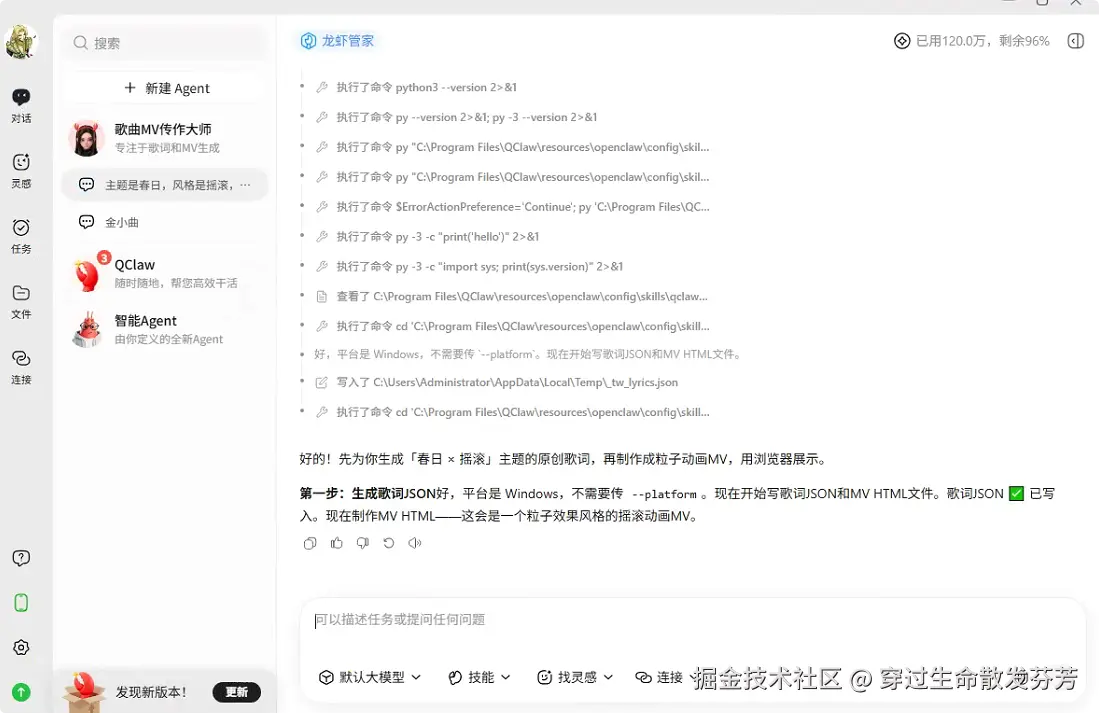The height and width of the screenshot is (713, 1099).
Task: Click the green upload arrow icon
Action: point(21,693)
